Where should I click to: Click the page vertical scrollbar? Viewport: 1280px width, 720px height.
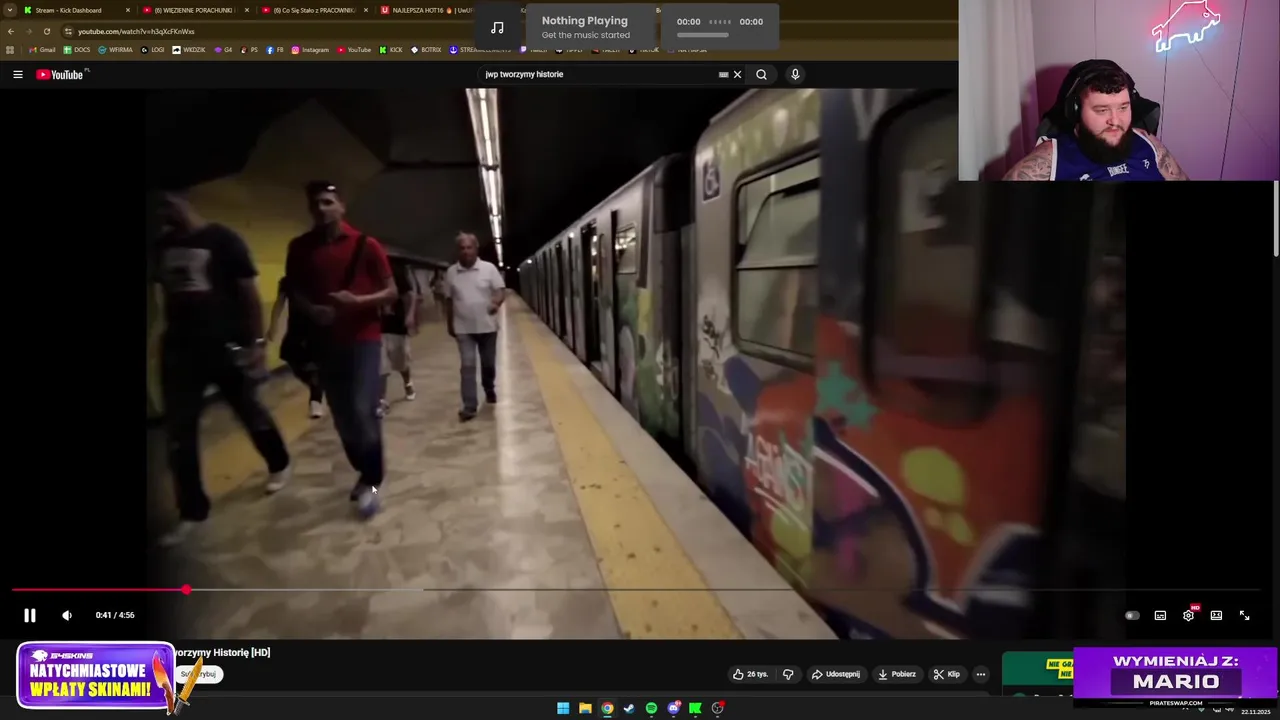point(1275,220)
